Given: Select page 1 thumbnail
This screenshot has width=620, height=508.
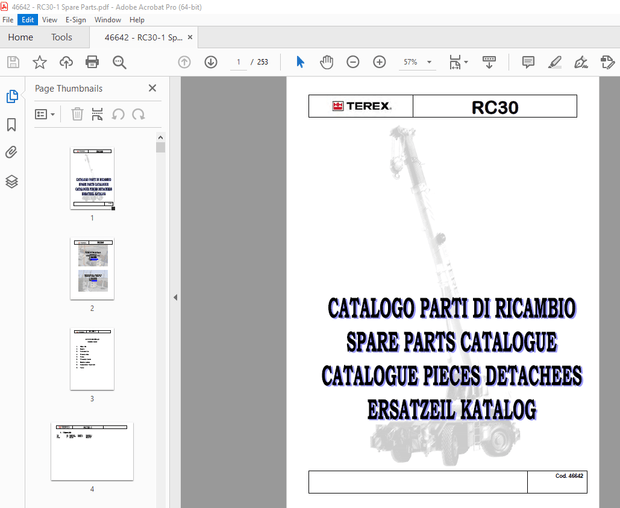Looking at the screenshot, I should pyautogui.click(x=92, y=178).
